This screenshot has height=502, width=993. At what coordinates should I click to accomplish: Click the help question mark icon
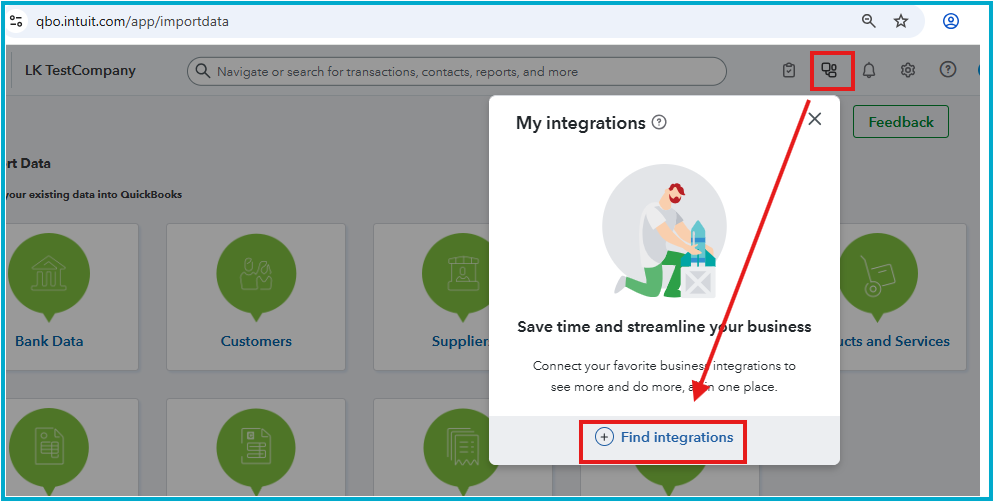947,70
